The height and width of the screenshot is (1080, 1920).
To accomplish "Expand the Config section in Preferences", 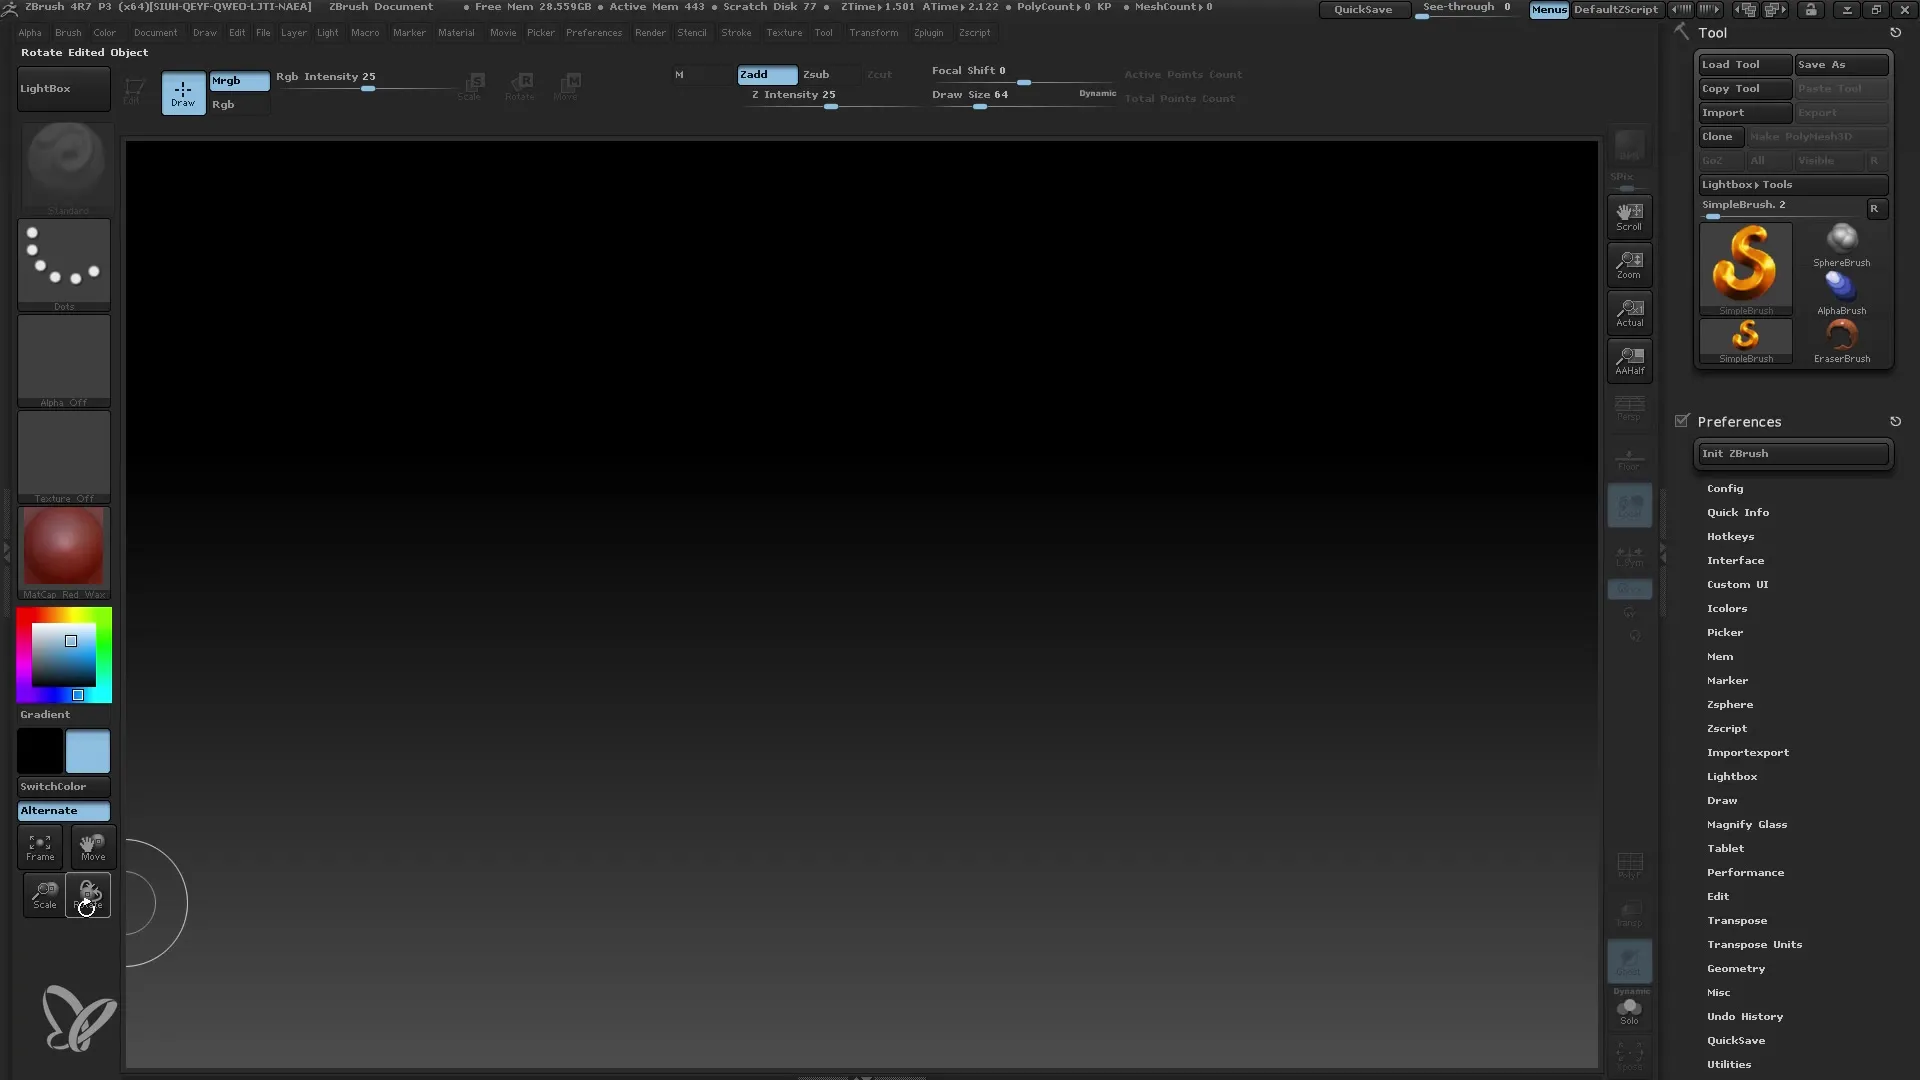I will pos(1726,487).
